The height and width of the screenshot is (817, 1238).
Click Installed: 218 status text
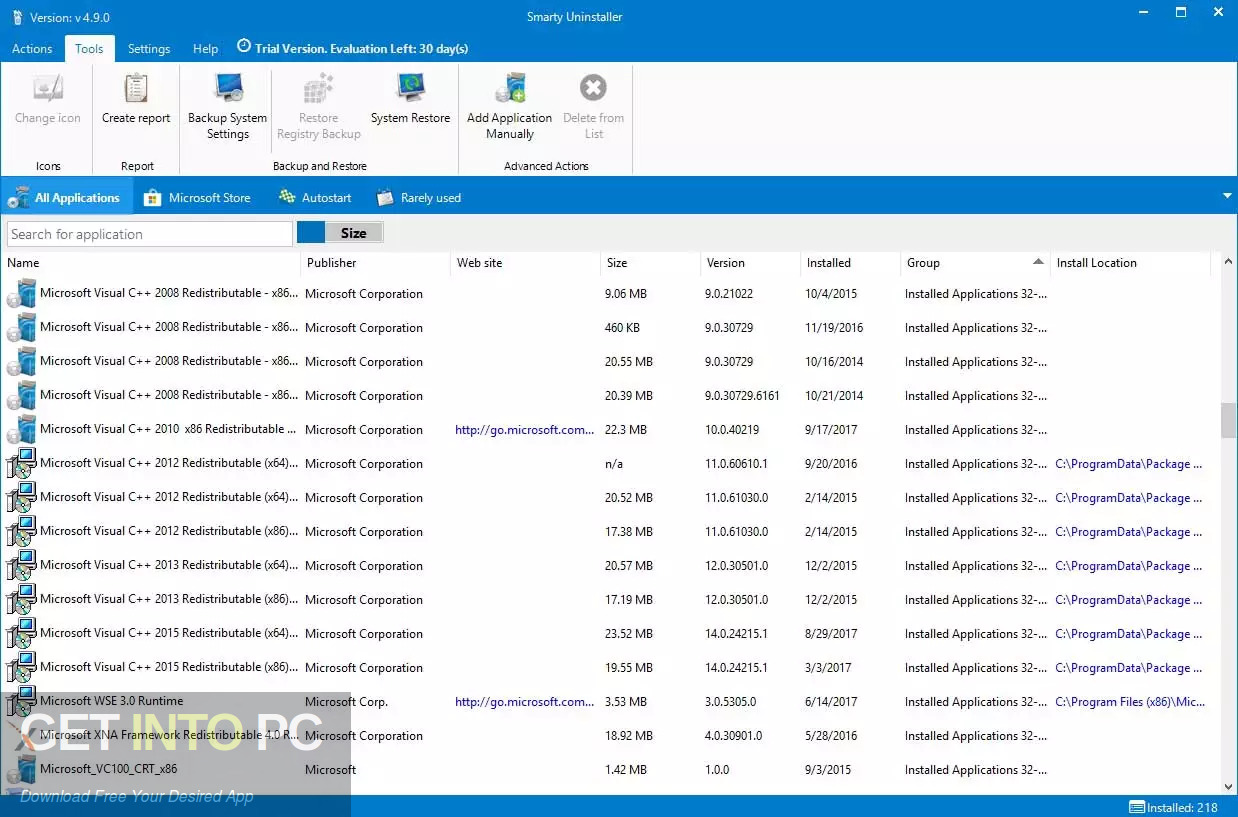[1183, 807]
